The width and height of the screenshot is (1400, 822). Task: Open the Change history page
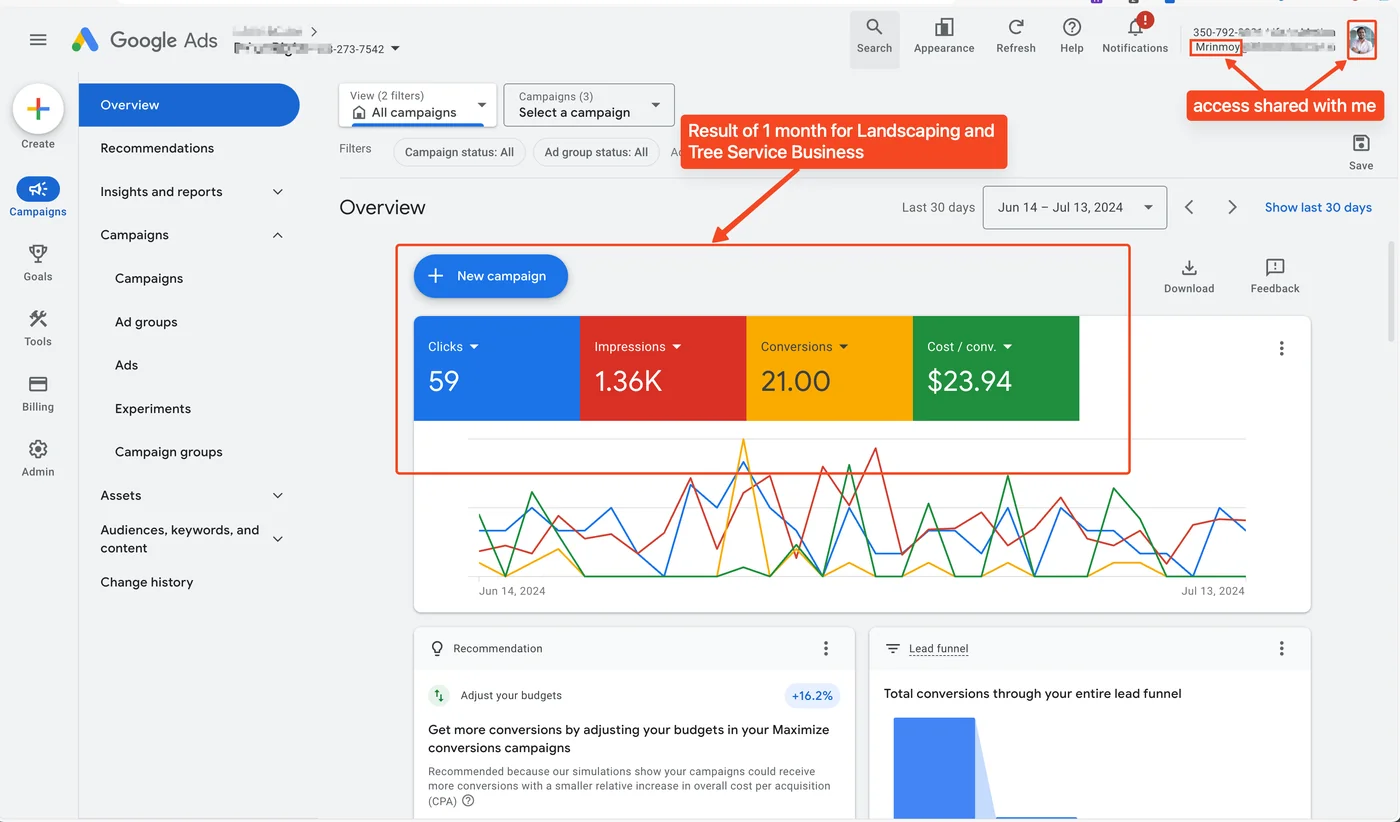147,581
